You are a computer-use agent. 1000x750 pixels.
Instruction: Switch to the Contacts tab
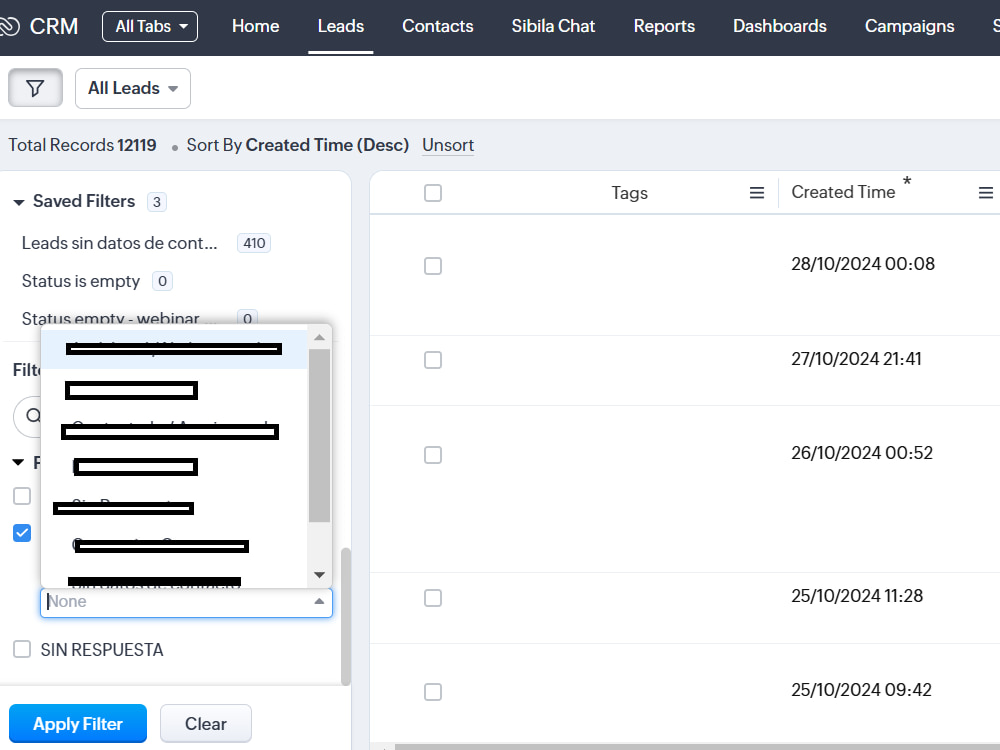437,26
